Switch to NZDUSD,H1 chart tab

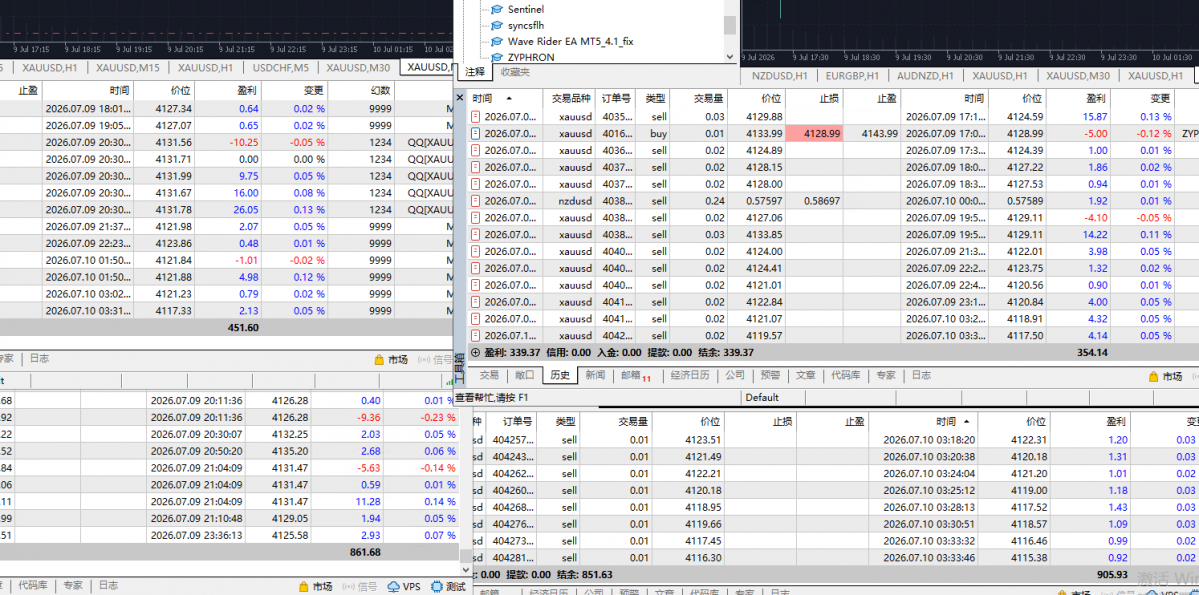coord(779,76)
